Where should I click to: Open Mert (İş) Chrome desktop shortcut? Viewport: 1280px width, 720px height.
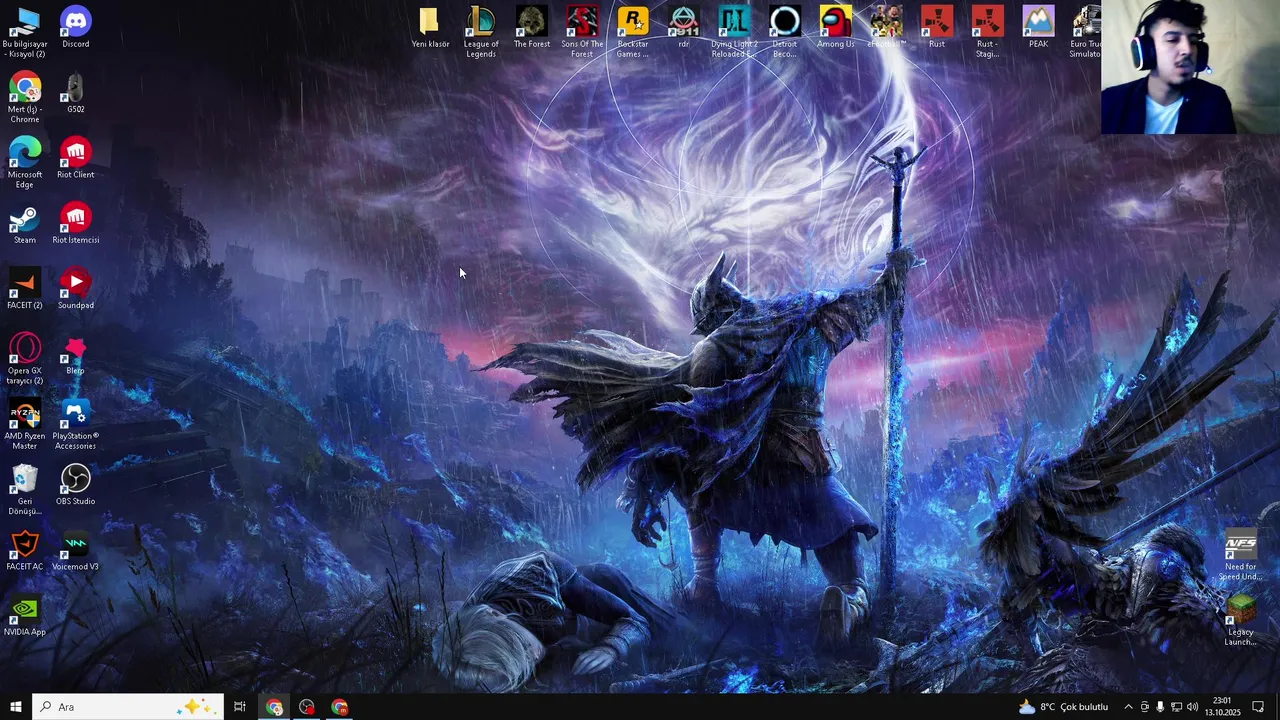[25, 97]
